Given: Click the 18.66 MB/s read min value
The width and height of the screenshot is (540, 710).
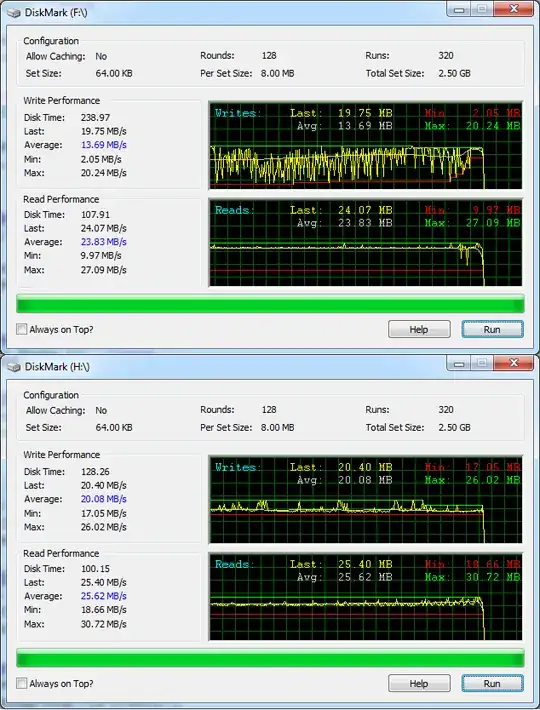Looking at the screenshot, I should tap(104, 609).
